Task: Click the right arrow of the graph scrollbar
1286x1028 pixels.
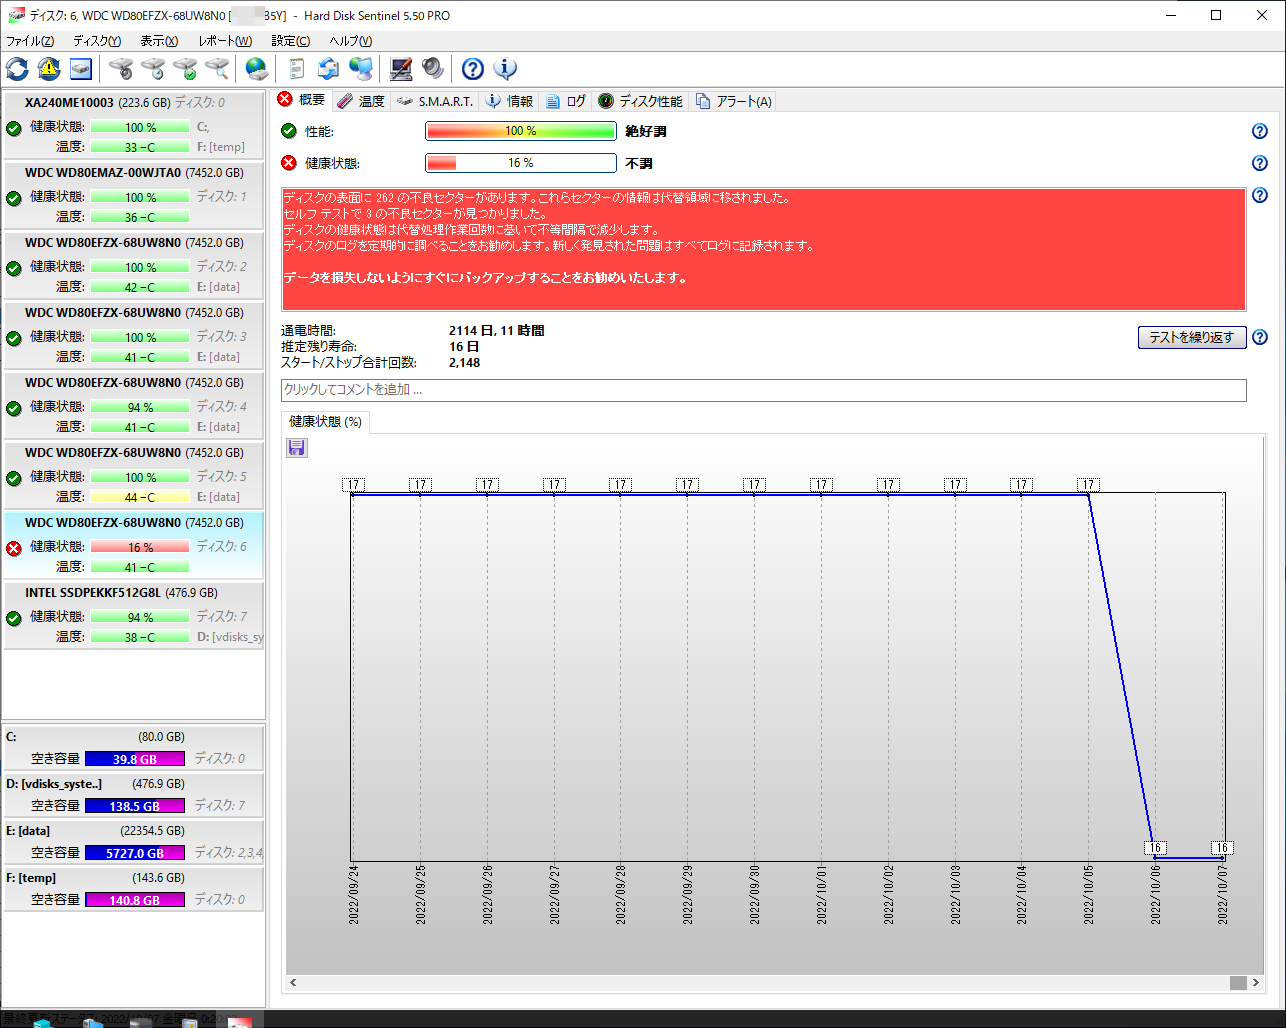Action: tap(1257, 983)
